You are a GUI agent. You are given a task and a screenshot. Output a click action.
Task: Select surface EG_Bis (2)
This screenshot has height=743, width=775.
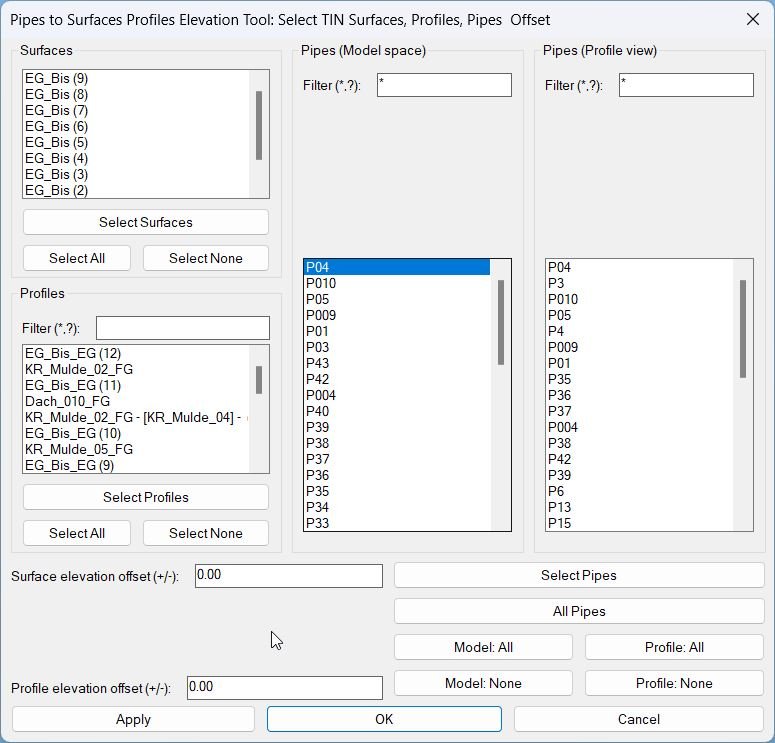coord(136,190)
